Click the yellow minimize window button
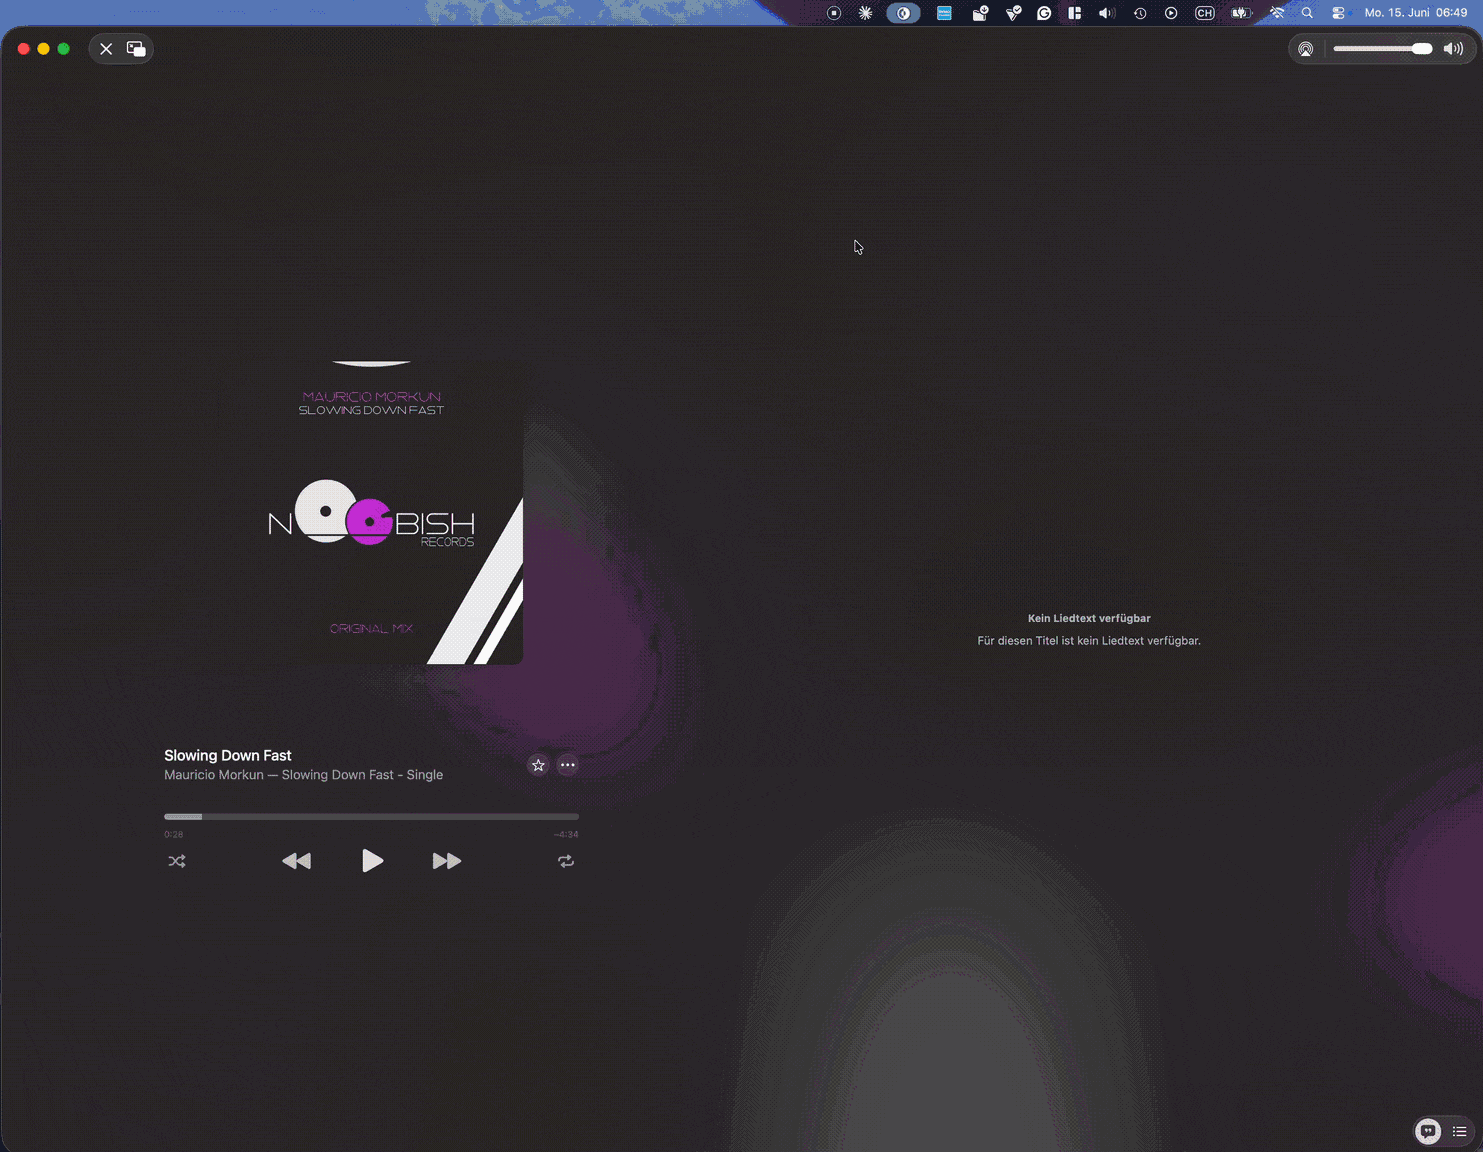Screen dimensions: 1483x1152 point(44,49)
